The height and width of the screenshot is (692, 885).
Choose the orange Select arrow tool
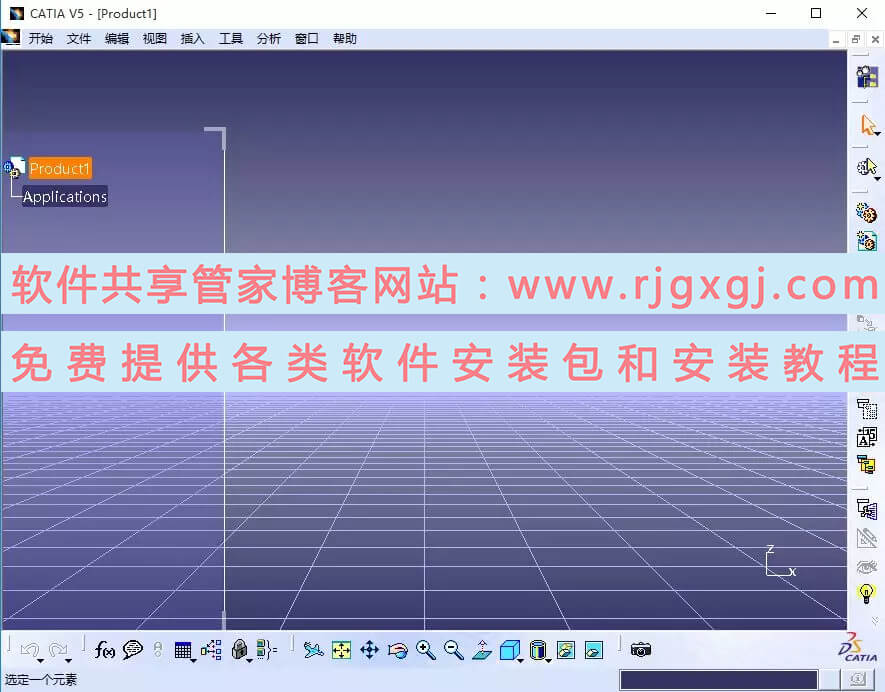point(867,124)
